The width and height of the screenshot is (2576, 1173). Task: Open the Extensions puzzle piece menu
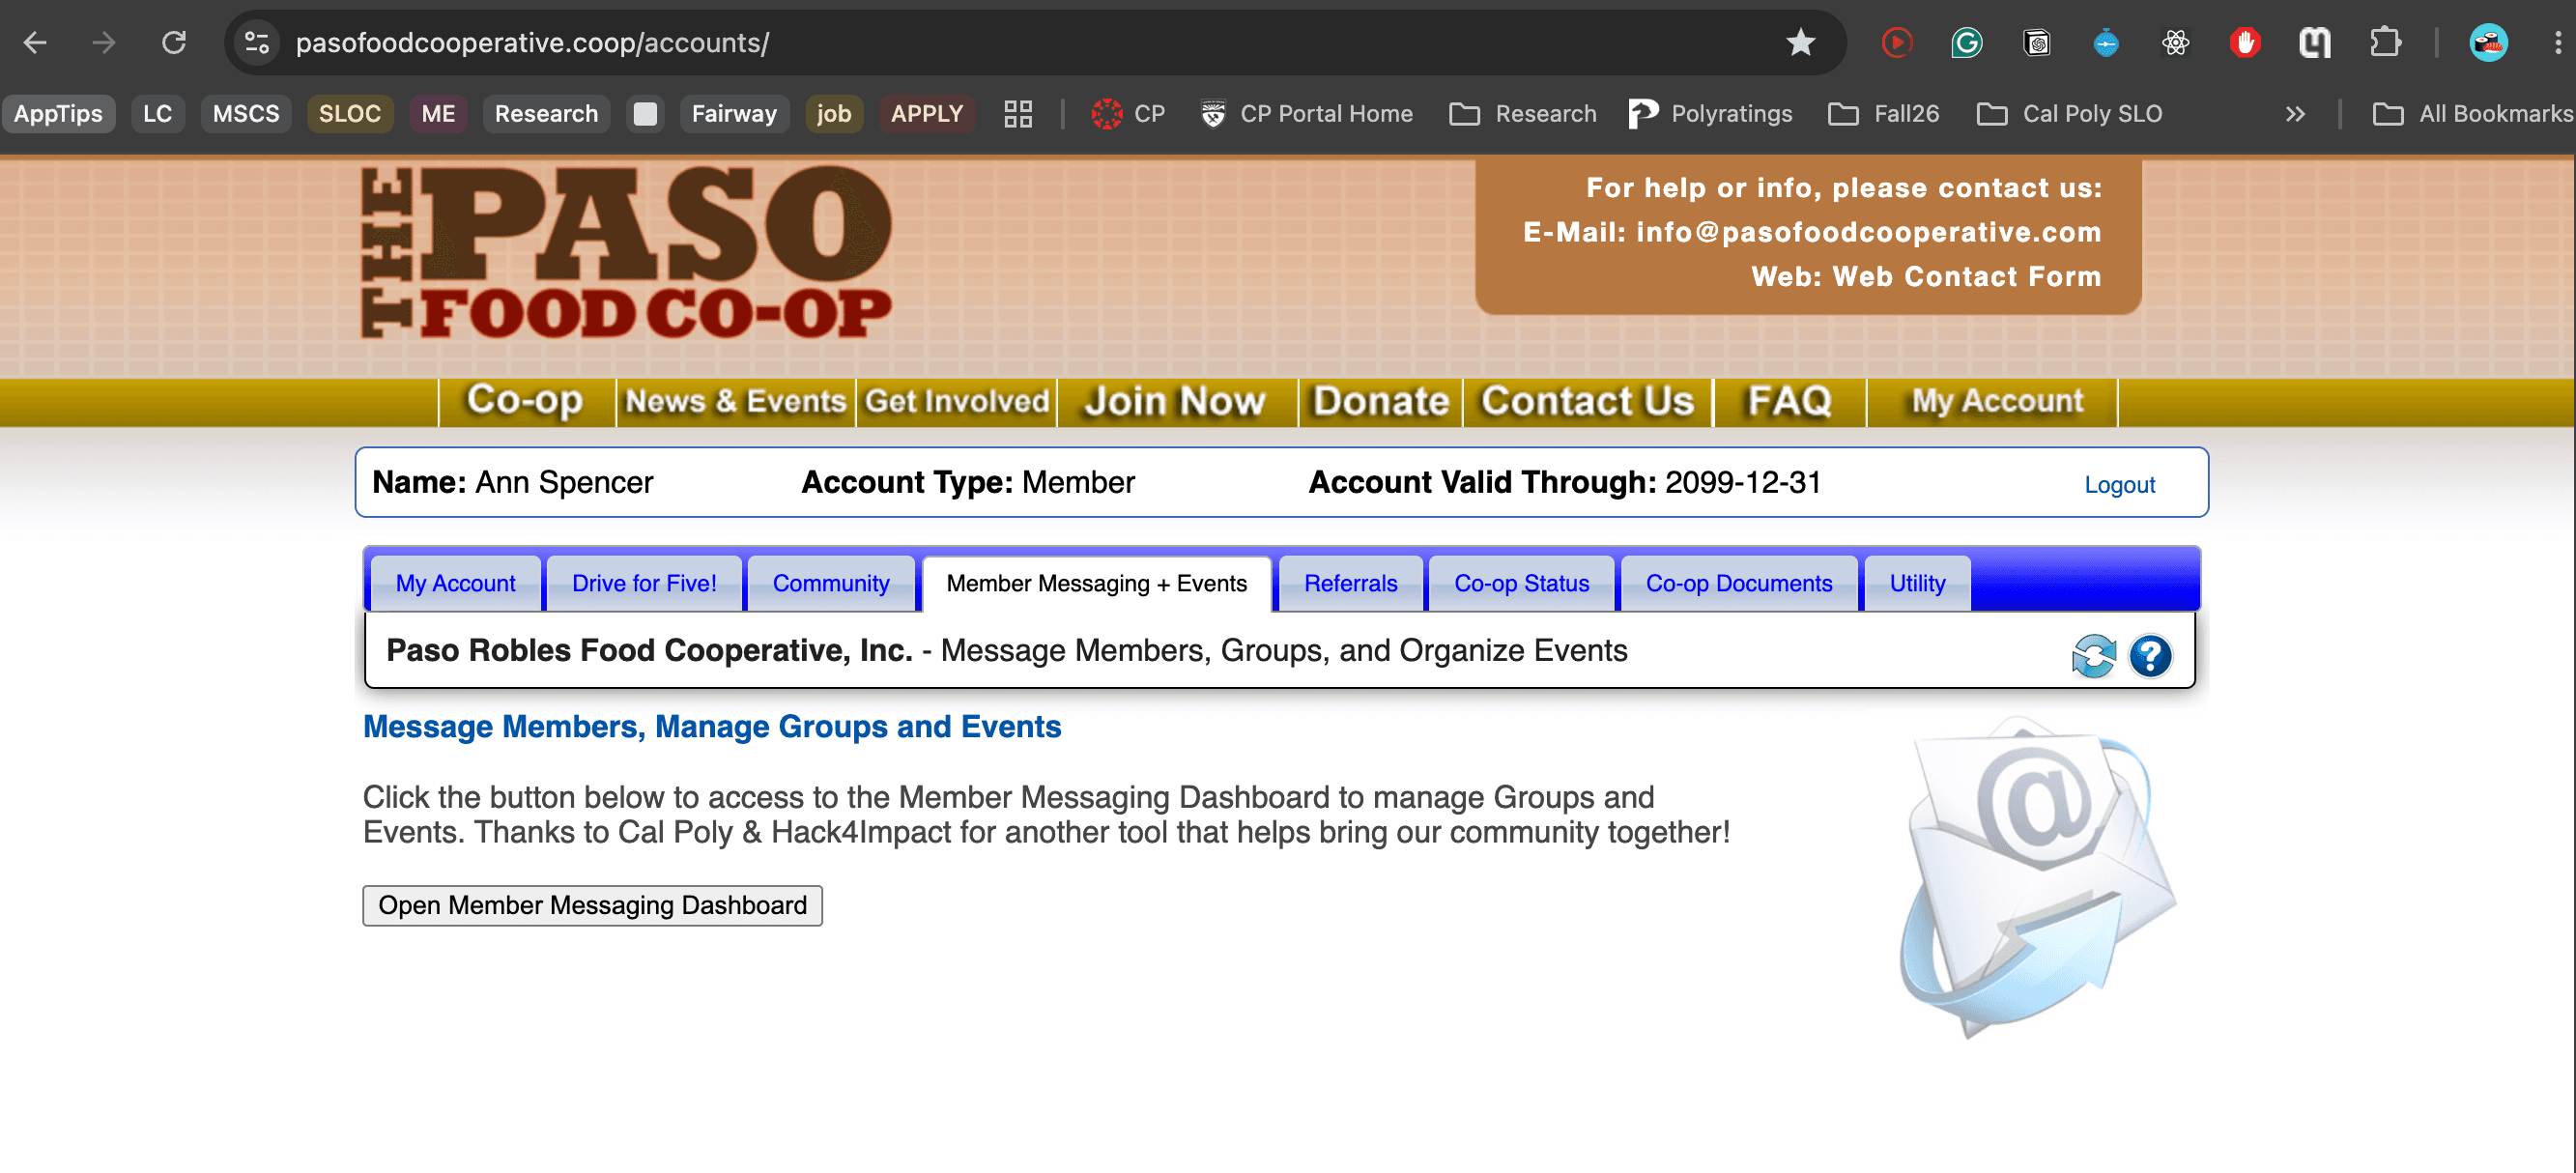(x=2385, y=43)
